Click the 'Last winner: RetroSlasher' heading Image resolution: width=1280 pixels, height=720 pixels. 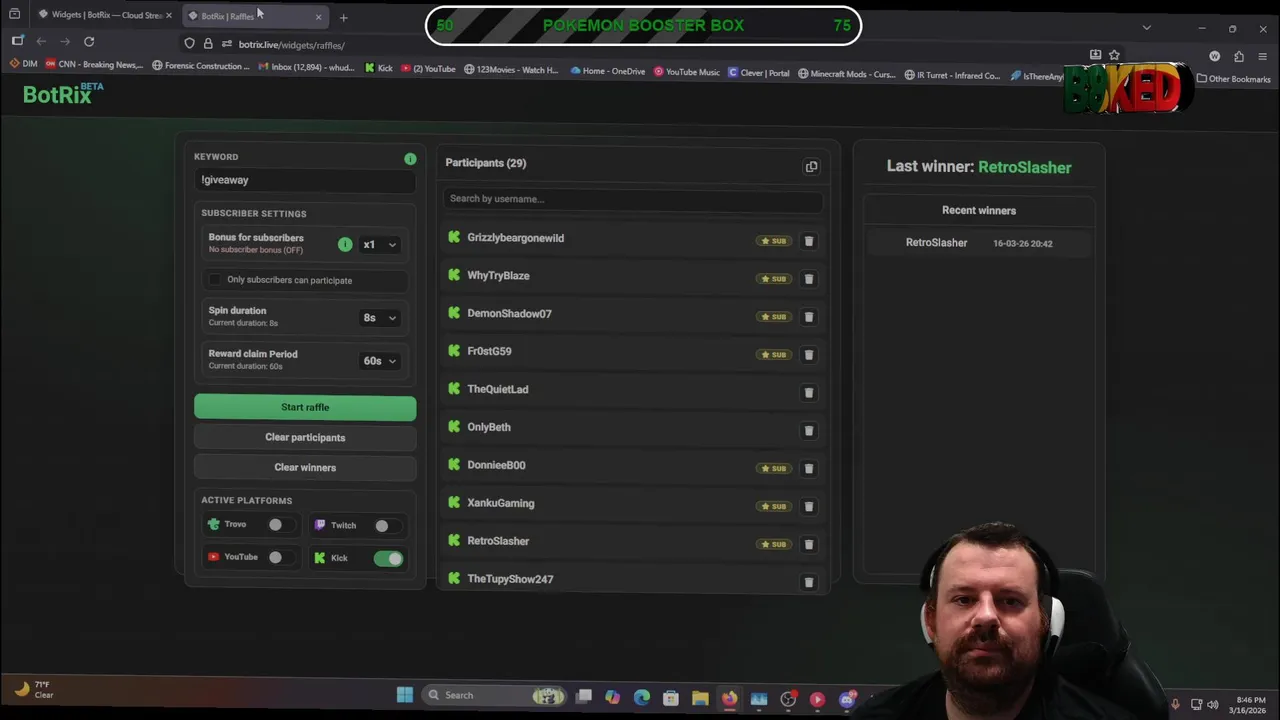tap(979, 167)
